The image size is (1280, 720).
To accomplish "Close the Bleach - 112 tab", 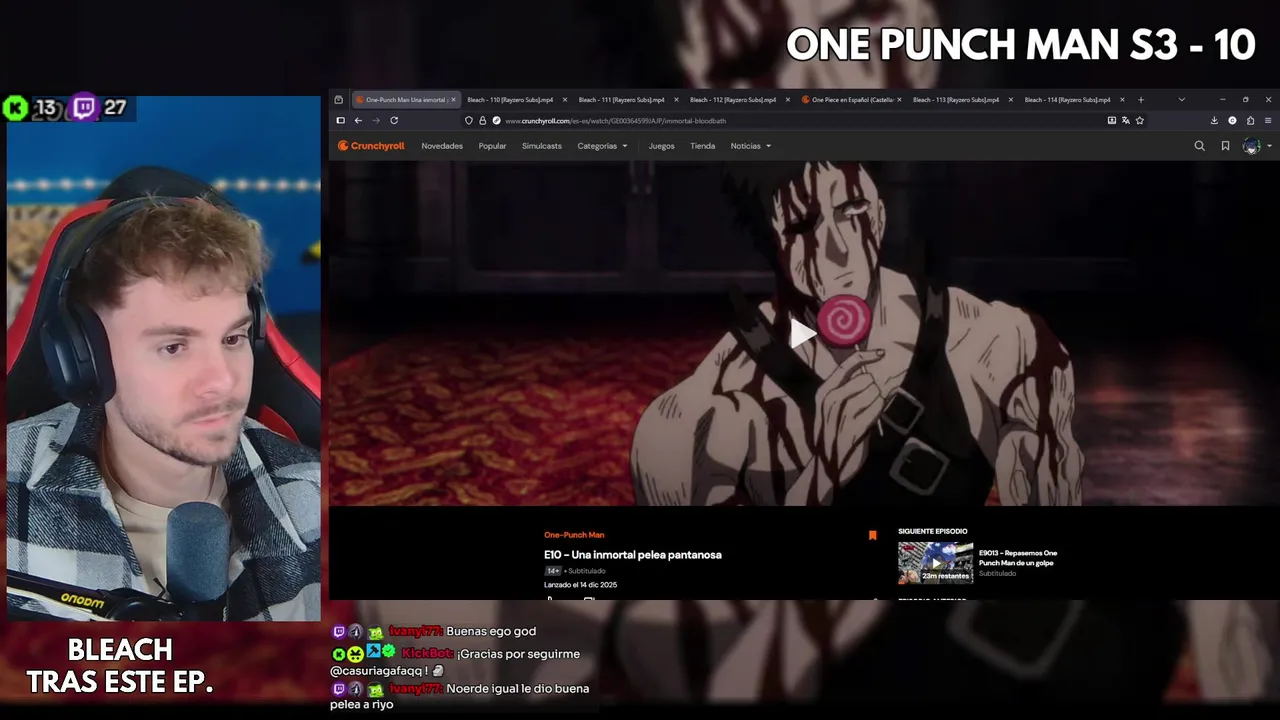I will pyautogui.click(x=788, y=100).
